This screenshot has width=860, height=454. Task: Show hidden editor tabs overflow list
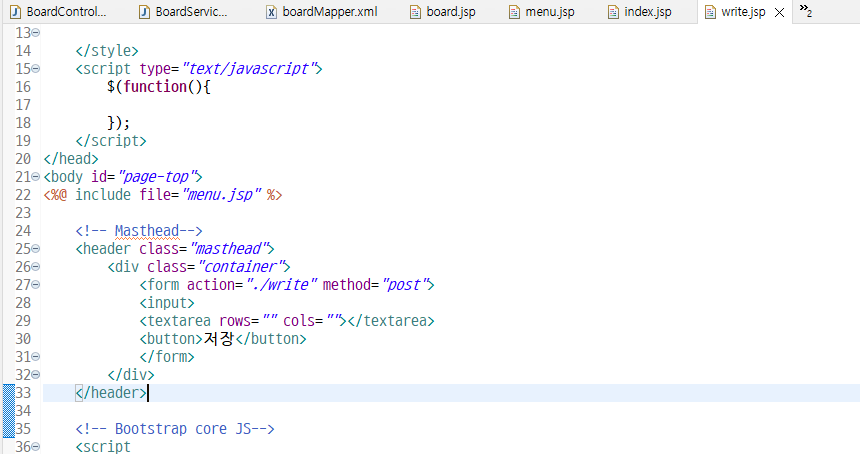(805, 10)
